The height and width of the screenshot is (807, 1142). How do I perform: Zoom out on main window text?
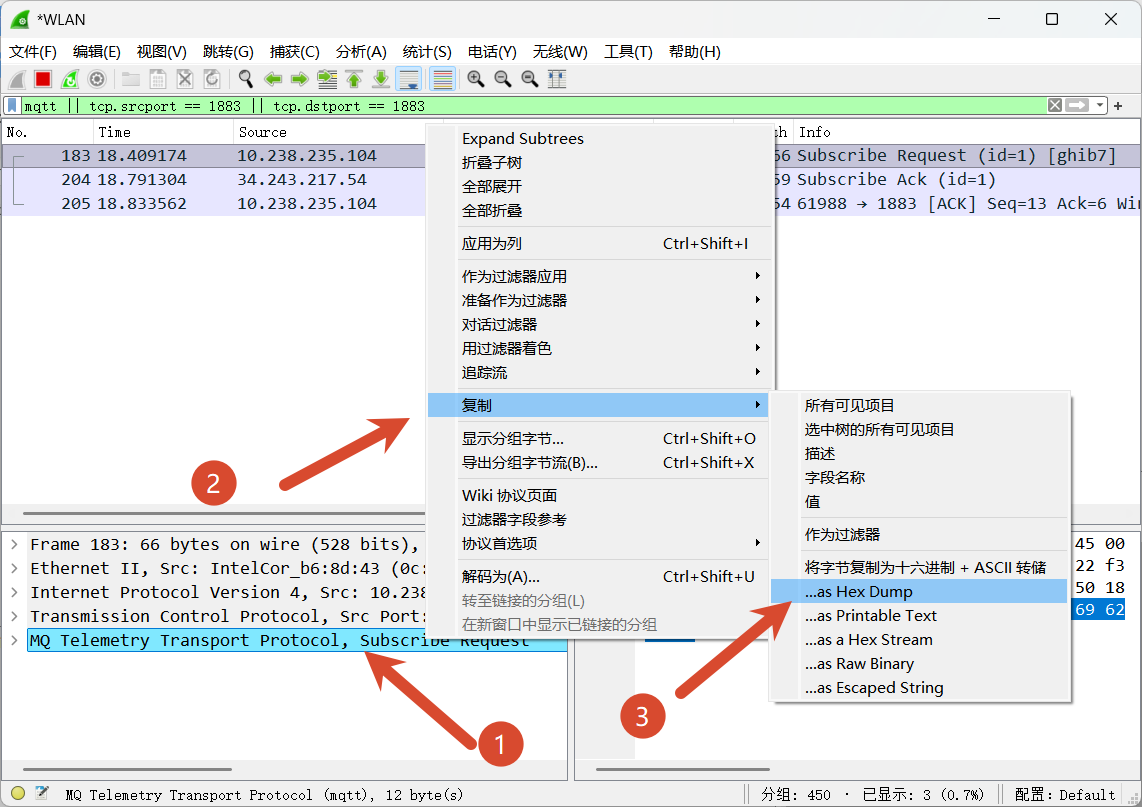(x=503, y=79)
